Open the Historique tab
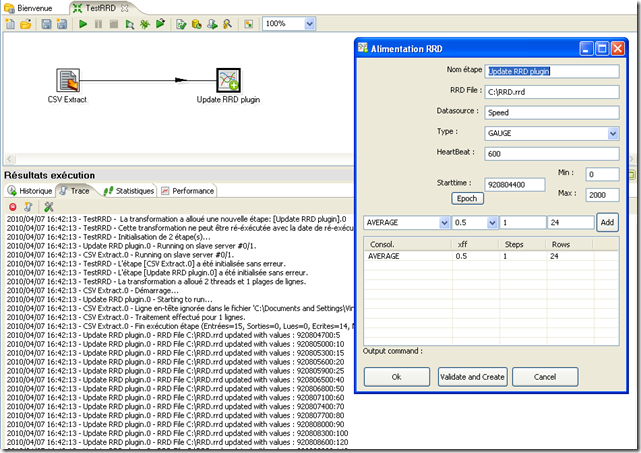Screen dimensions: 641x453 (x=30, y=191)
